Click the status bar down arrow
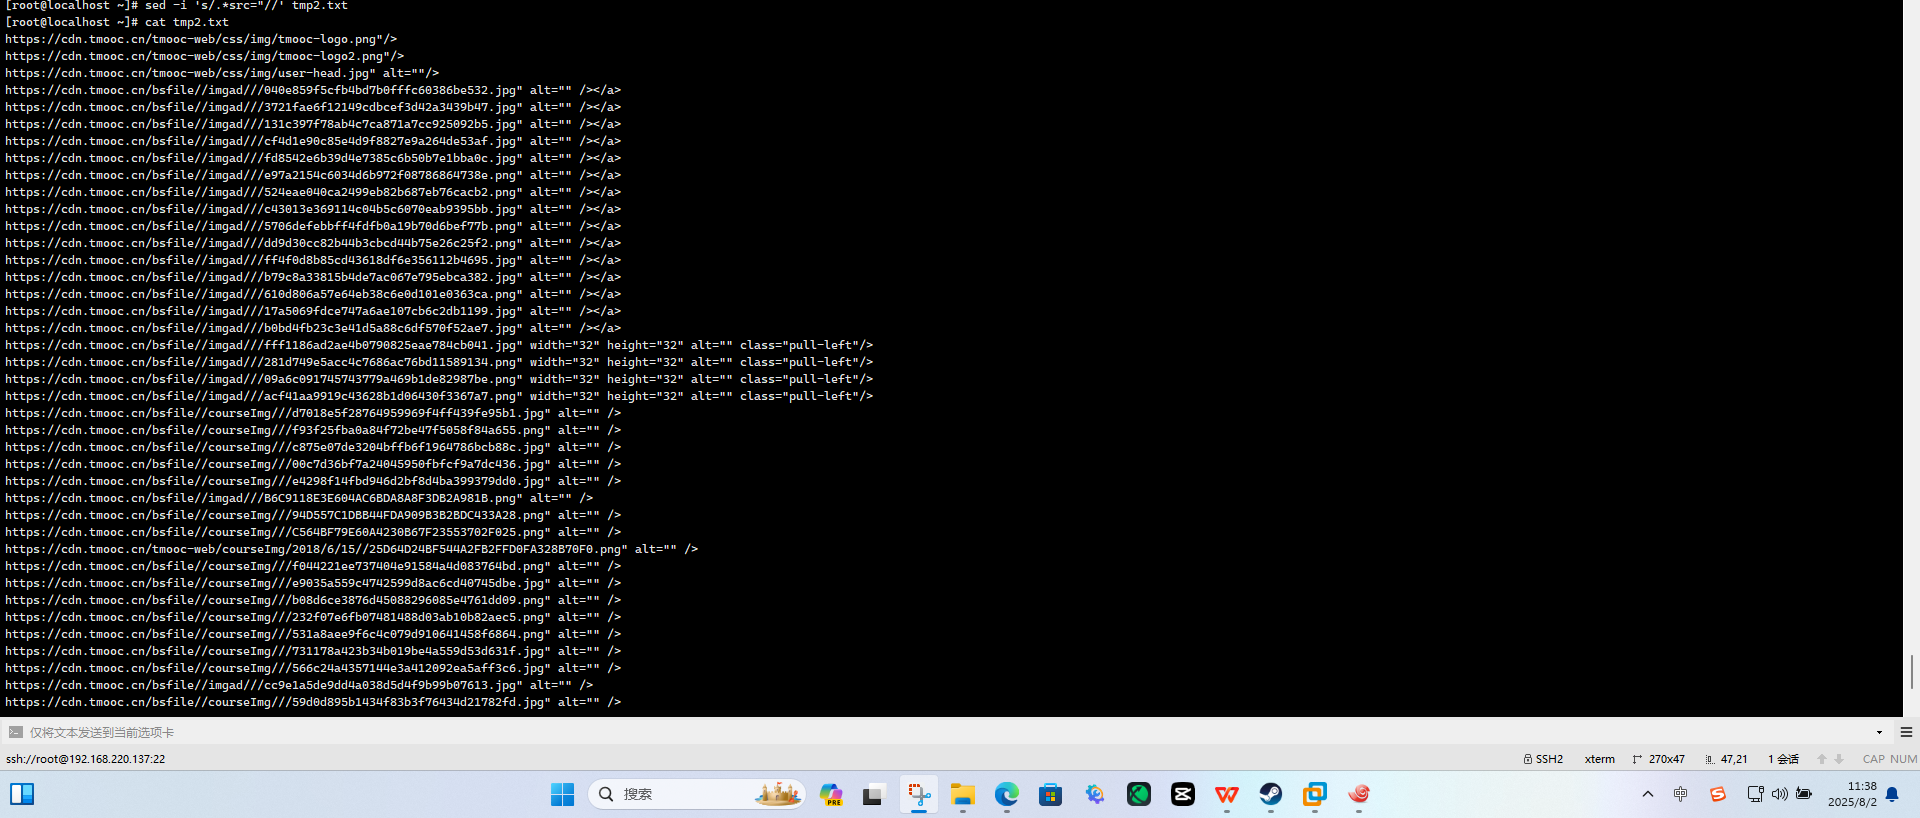 tap(1839, 759)
